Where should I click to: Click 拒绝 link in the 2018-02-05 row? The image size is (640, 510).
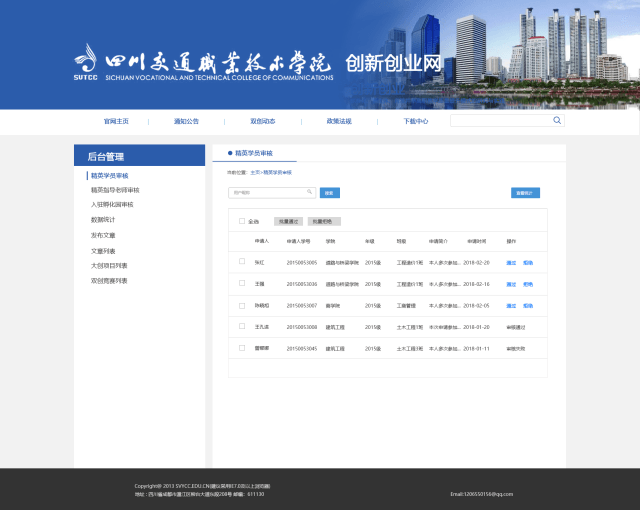528,306
